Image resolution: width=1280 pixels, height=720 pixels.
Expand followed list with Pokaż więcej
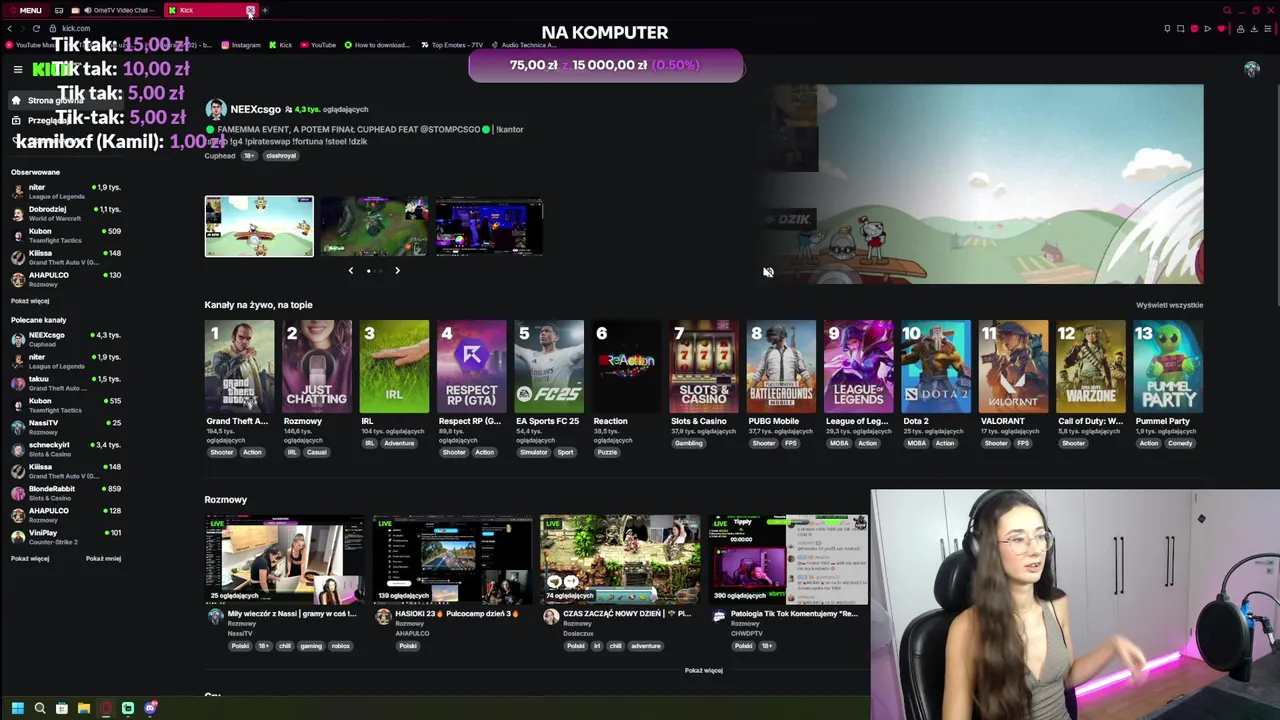30,301
